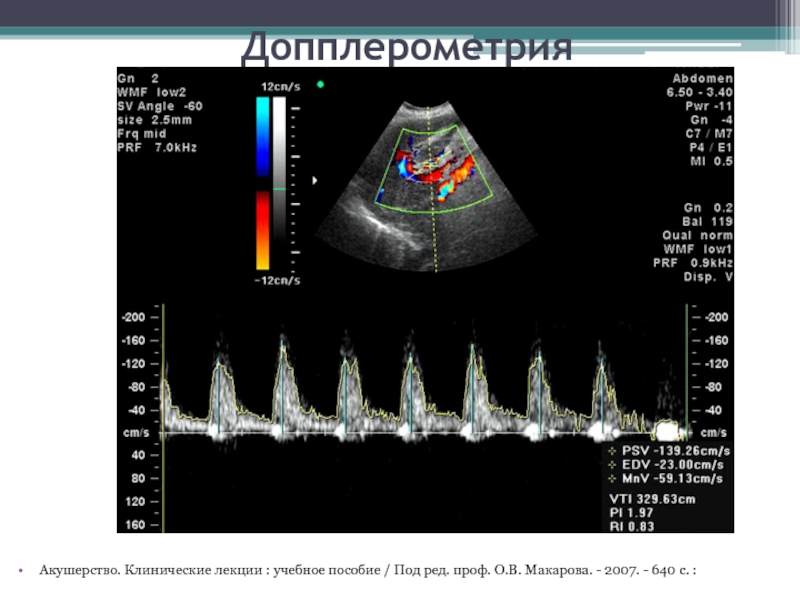Click the green recording indicator dot
800x600 pixels.
click(x=320, y=85)
